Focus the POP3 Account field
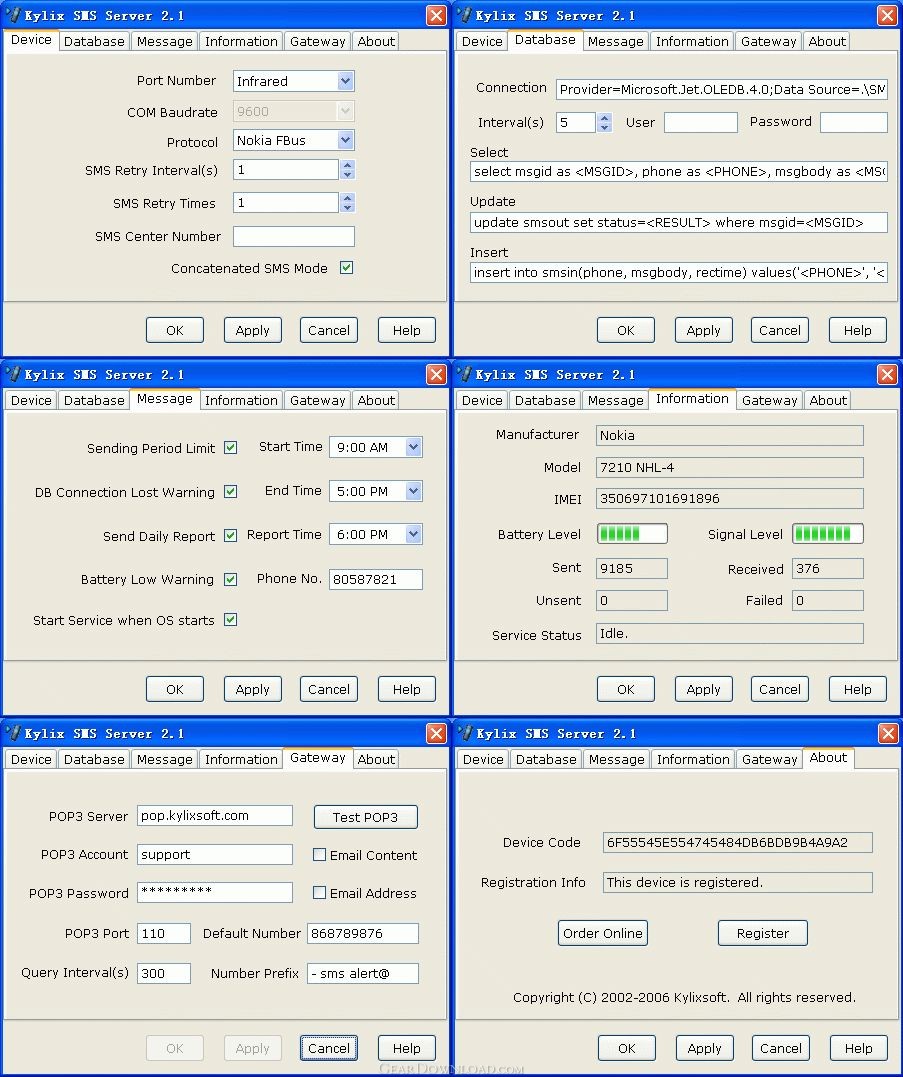The height and width of the screenshot is (1077, 903). [x=215, y=854]
